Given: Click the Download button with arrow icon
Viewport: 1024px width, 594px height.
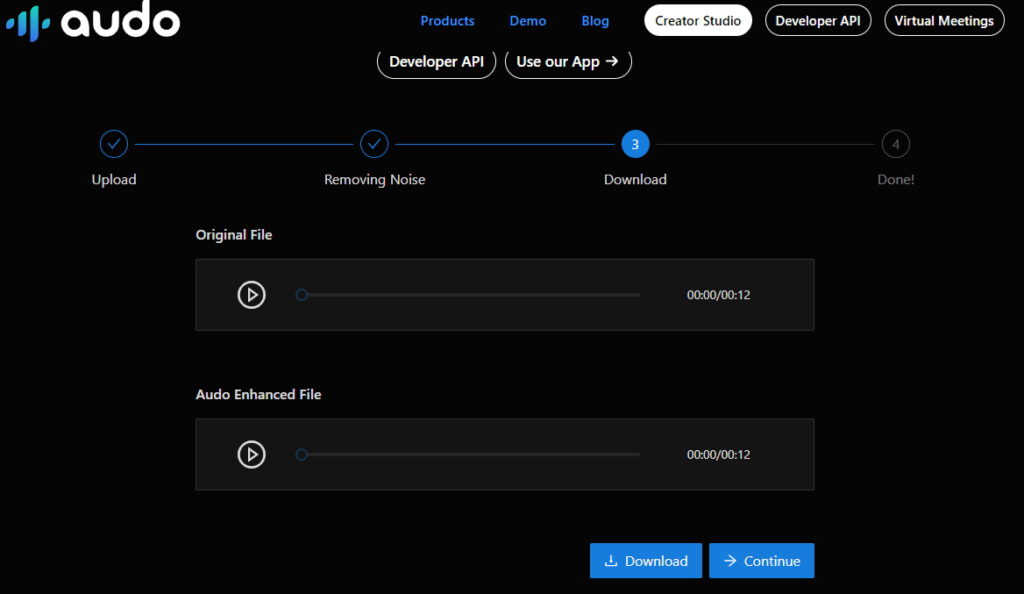Looking at the screenshot, I should click(x=647, y=561).
